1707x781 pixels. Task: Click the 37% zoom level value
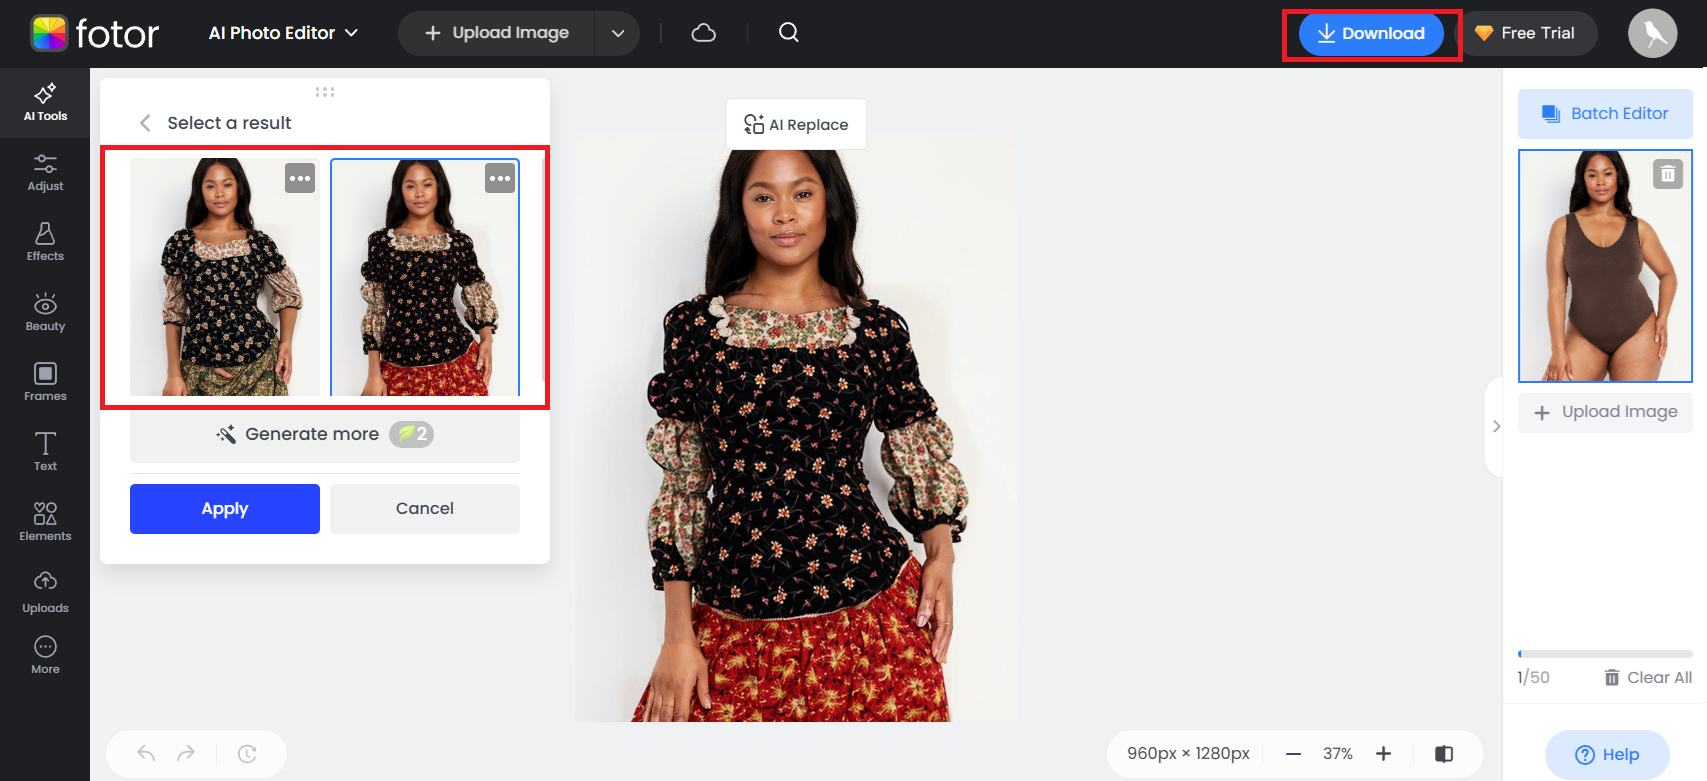[1338, 754]
